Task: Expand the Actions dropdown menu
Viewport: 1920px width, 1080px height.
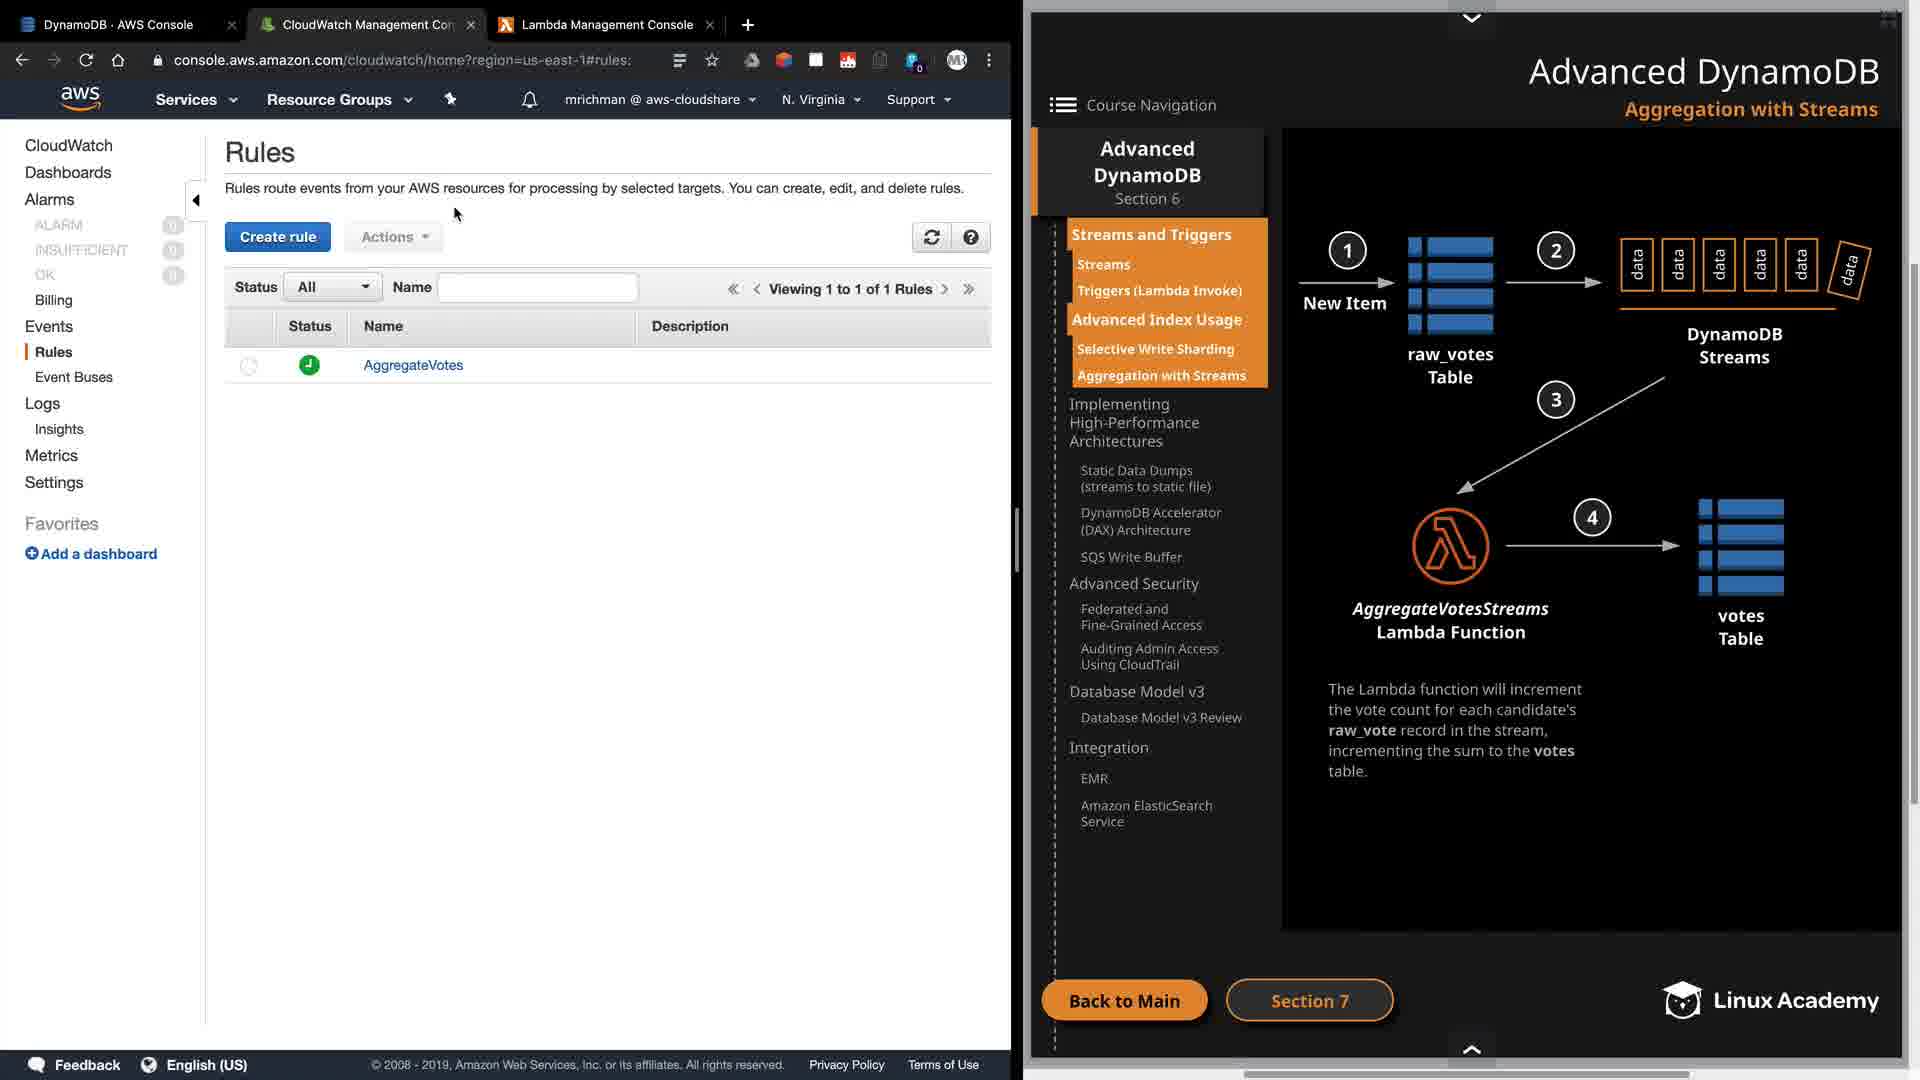Action: (x=394, y=237)
